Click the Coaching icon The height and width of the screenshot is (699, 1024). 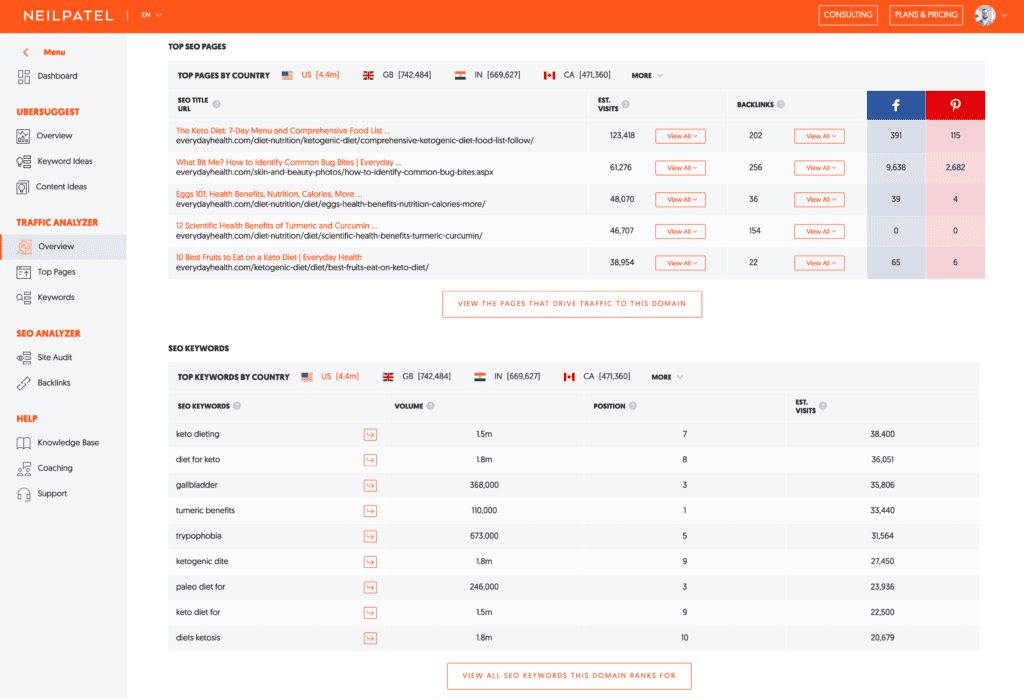click(24, 468)
